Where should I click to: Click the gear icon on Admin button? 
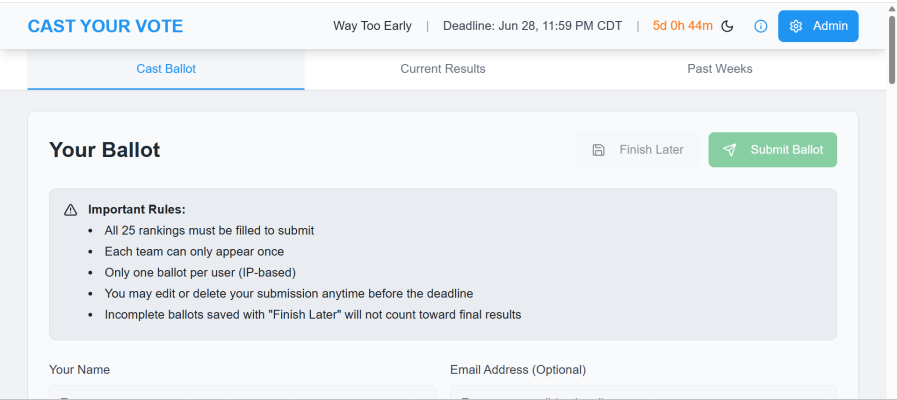[x=796, y=26]
